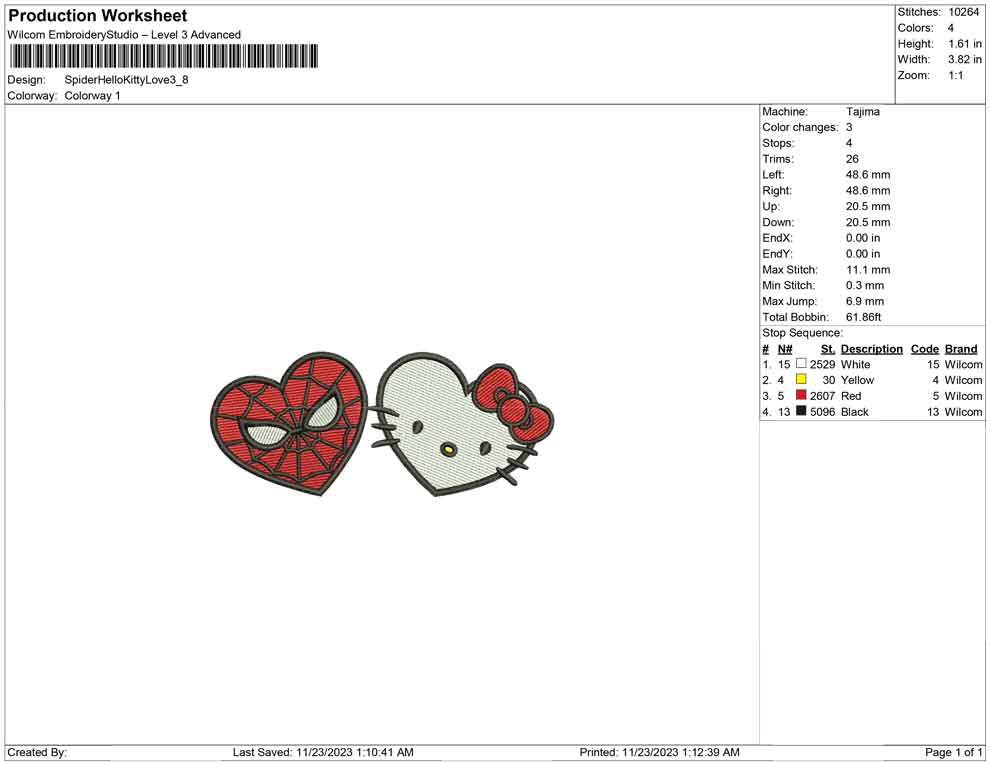Click the Stitches value '10264'
This screenshot has width=990, height=762.
pos(963,12)
